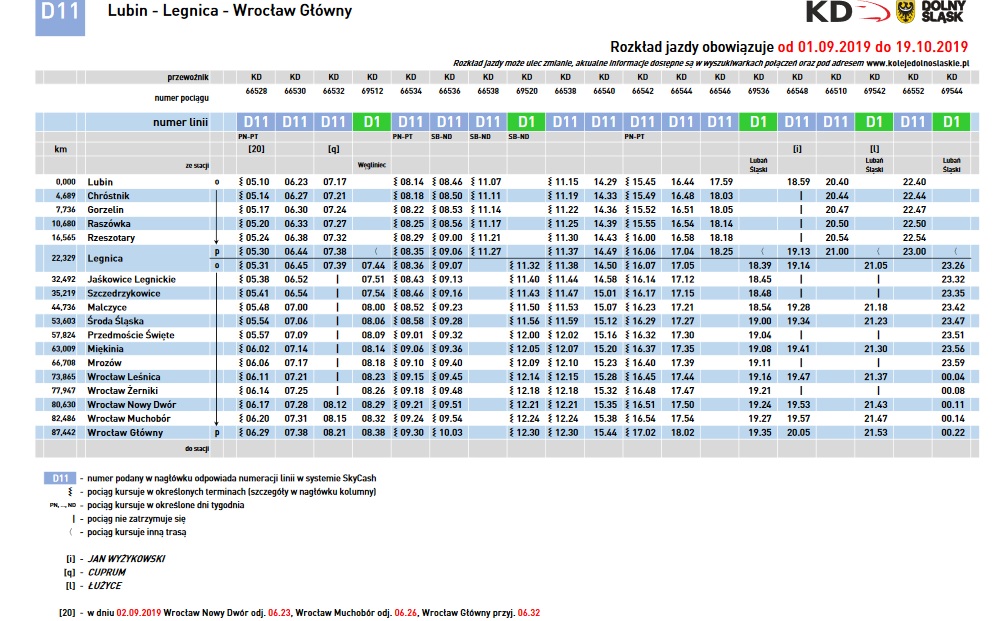1007x621 pixels.
Task: Click the green D1 badge above train 69520
Action: (526, 122)
